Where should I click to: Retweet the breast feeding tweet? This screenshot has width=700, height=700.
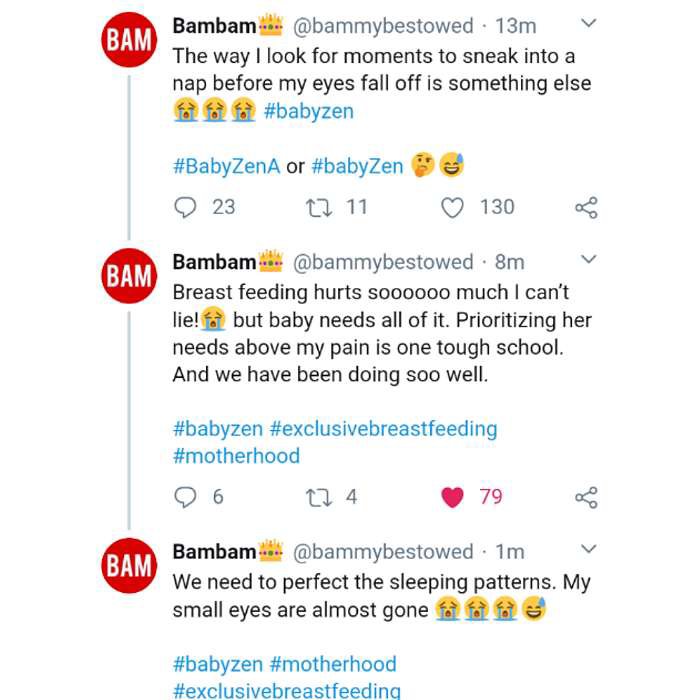pyautogui.click(x=316, y=497)
